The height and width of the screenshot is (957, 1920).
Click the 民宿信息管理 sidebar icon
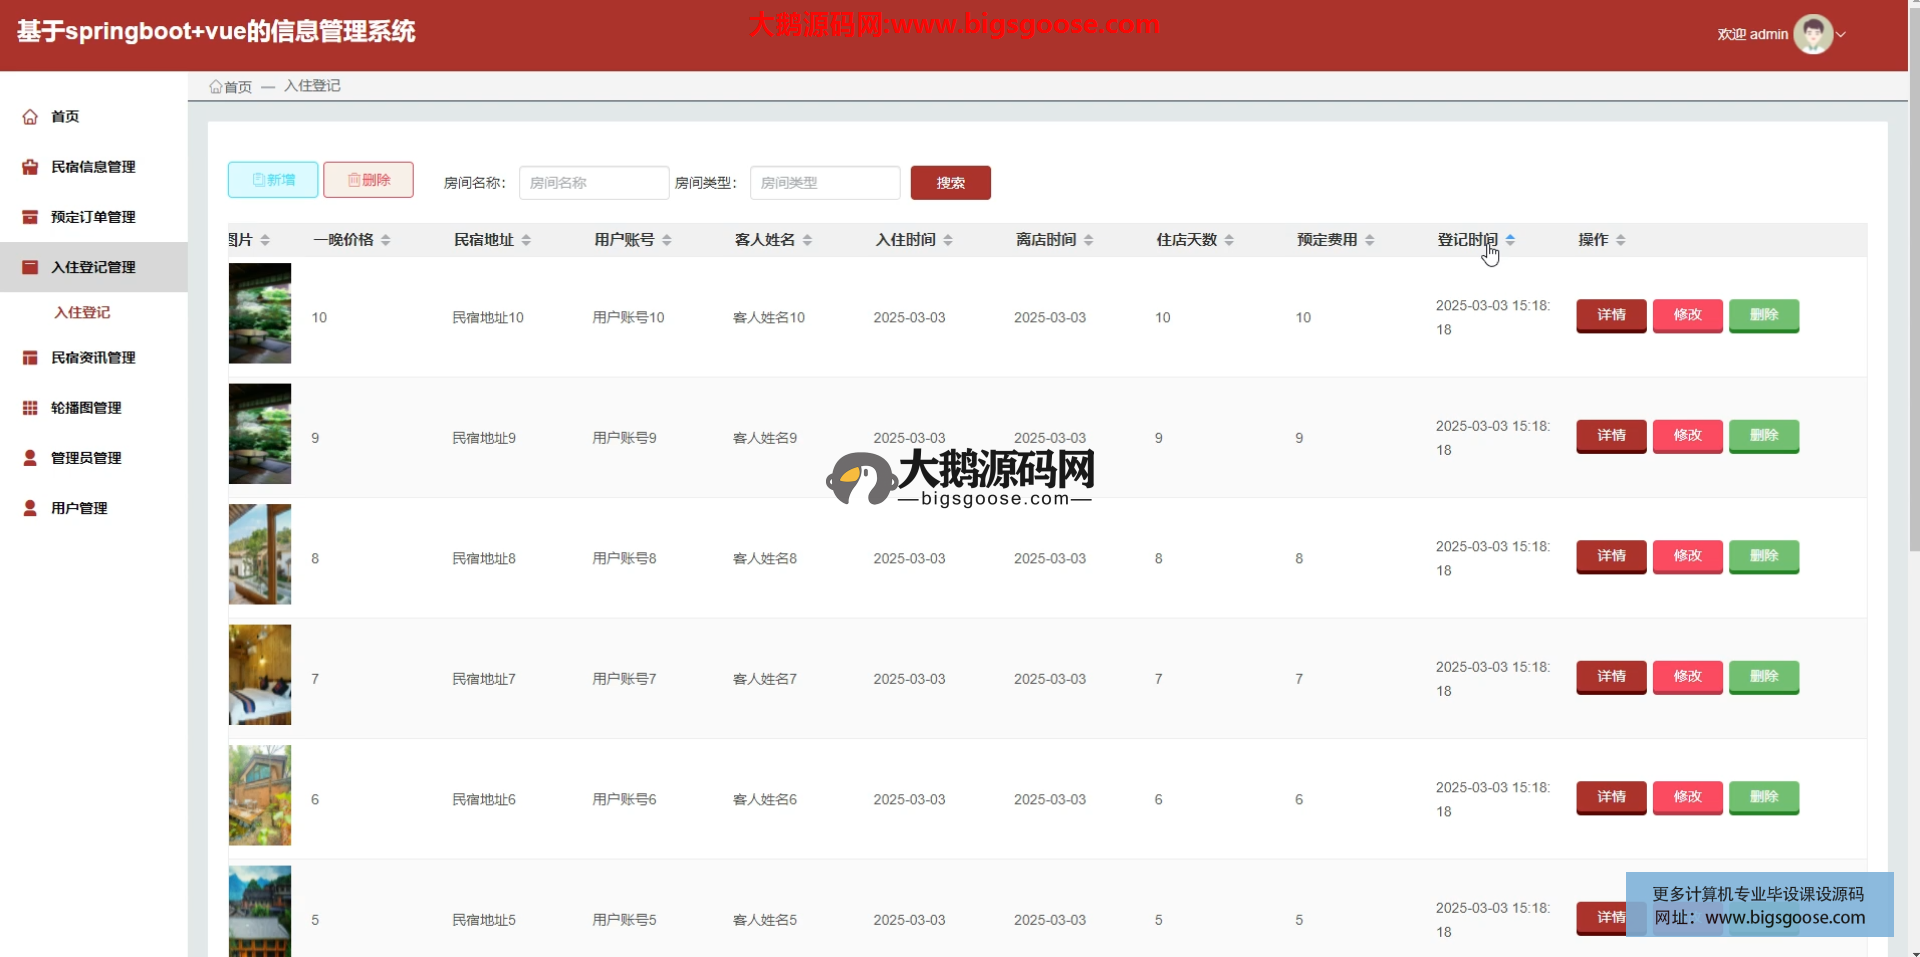click(x=30, y=167)
